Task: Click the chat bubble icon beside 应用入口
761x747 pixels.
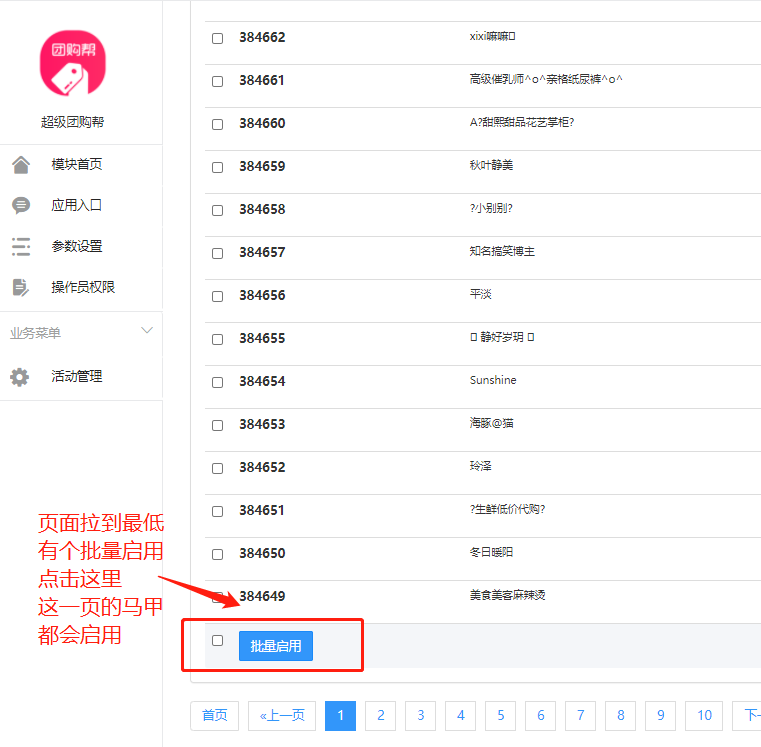Action: 21,206
